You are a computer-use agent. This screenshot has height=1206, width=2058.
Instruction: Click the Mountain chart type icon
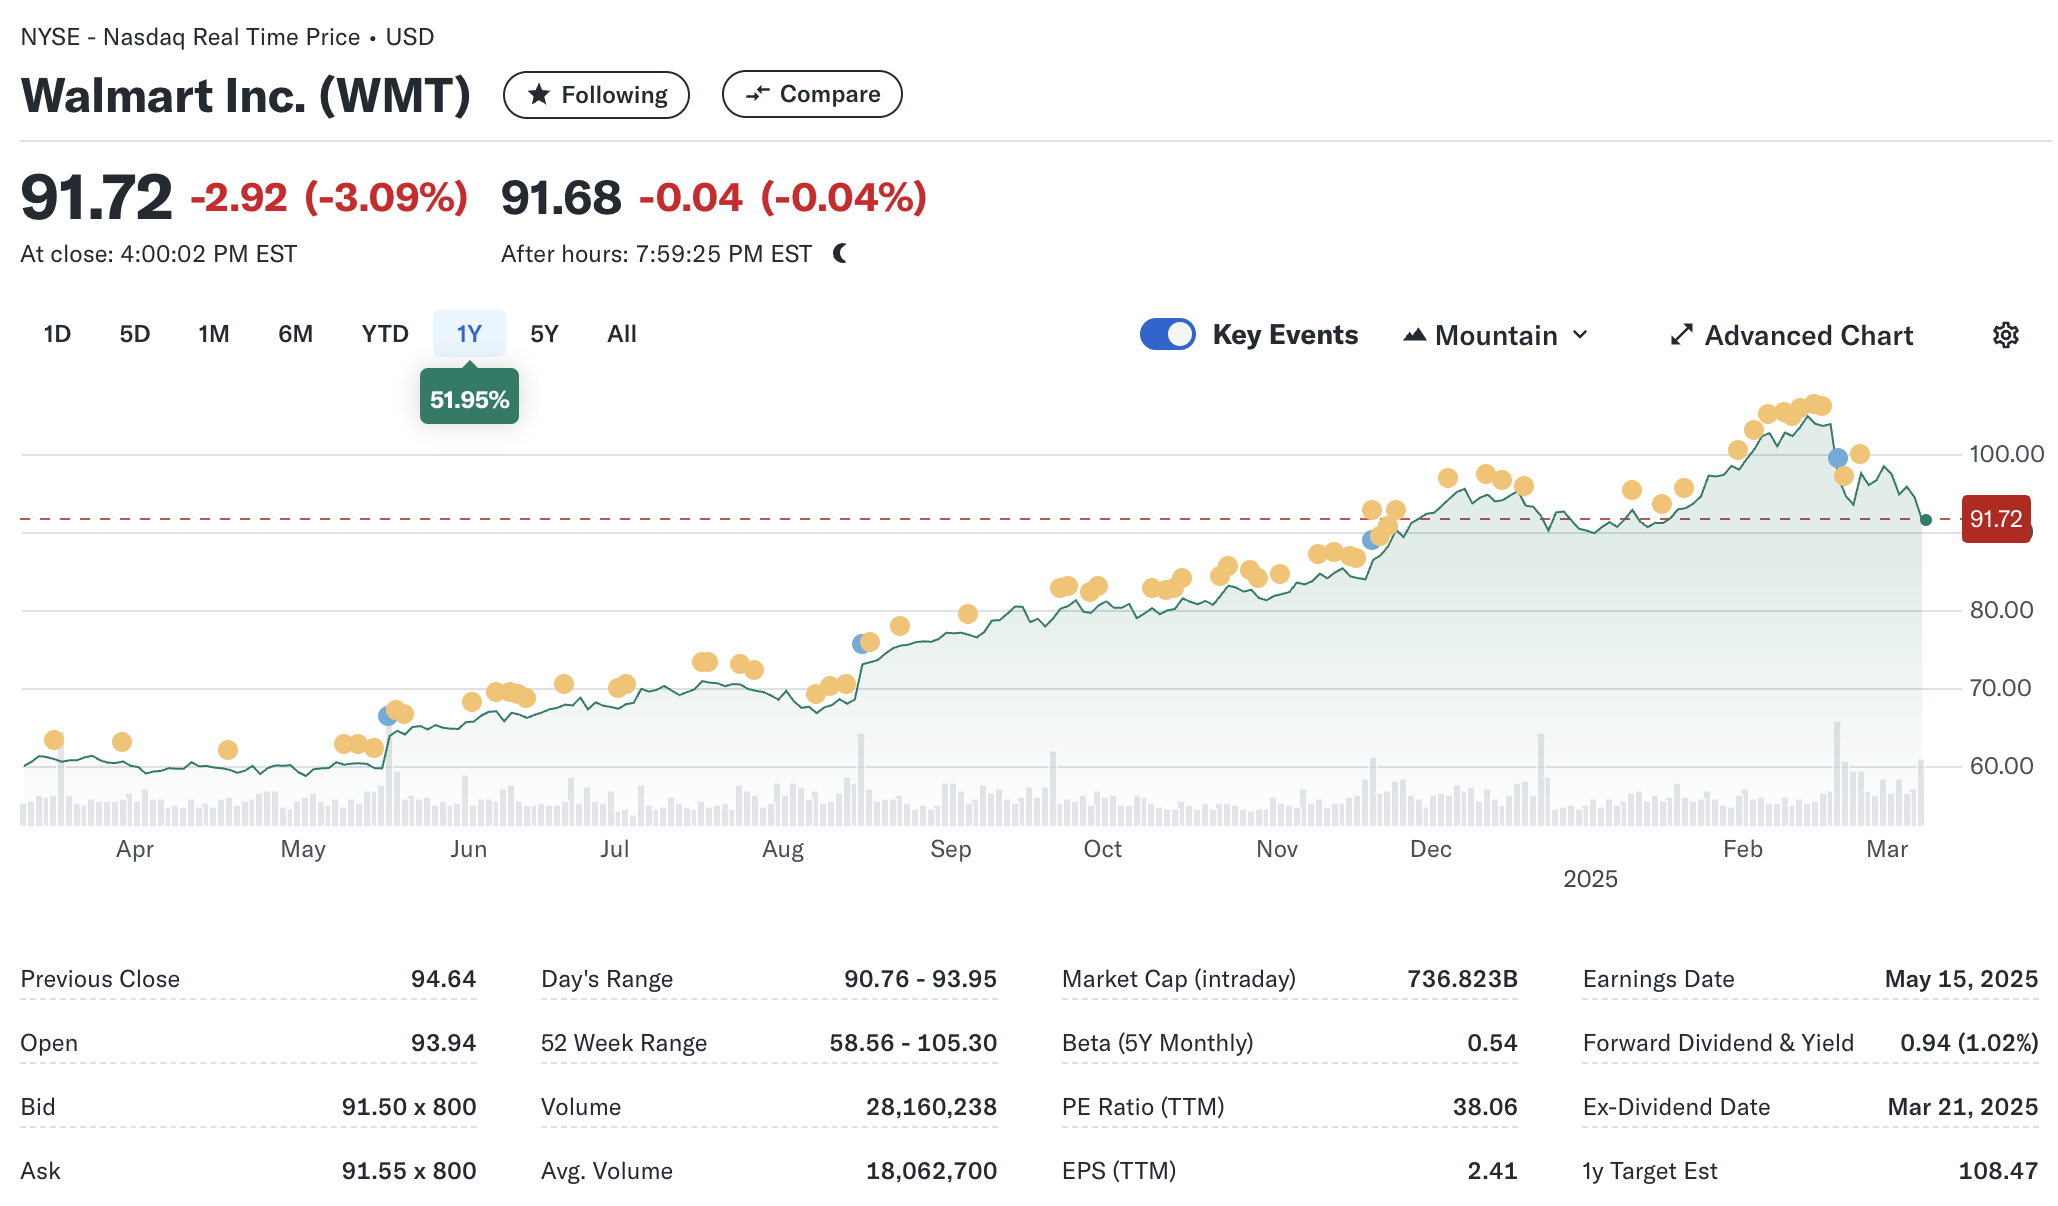1414,335
